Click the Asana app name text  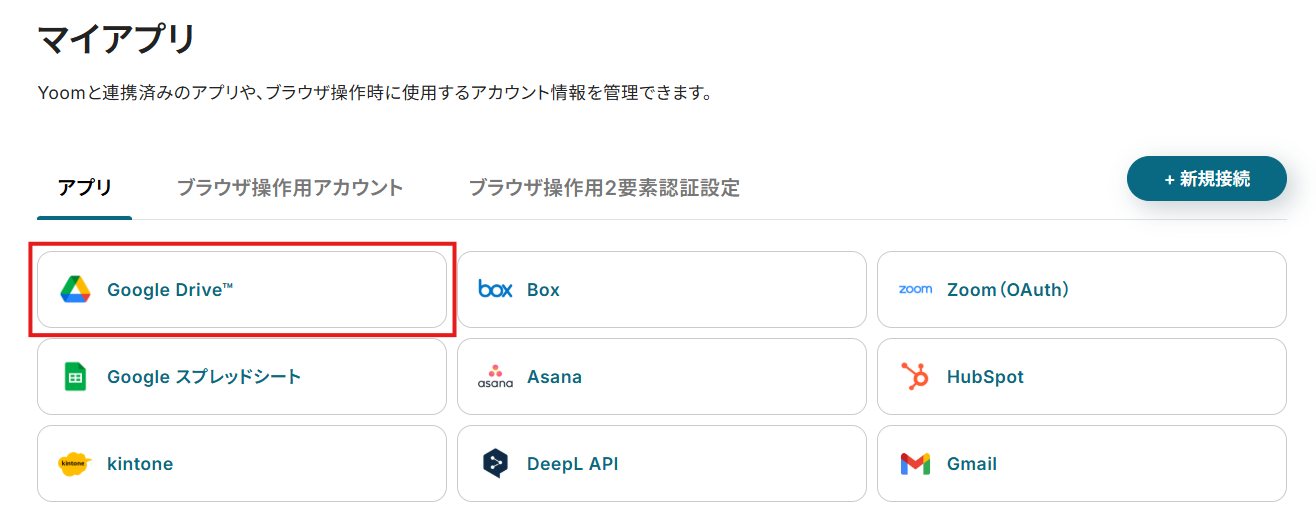point(554,377)
